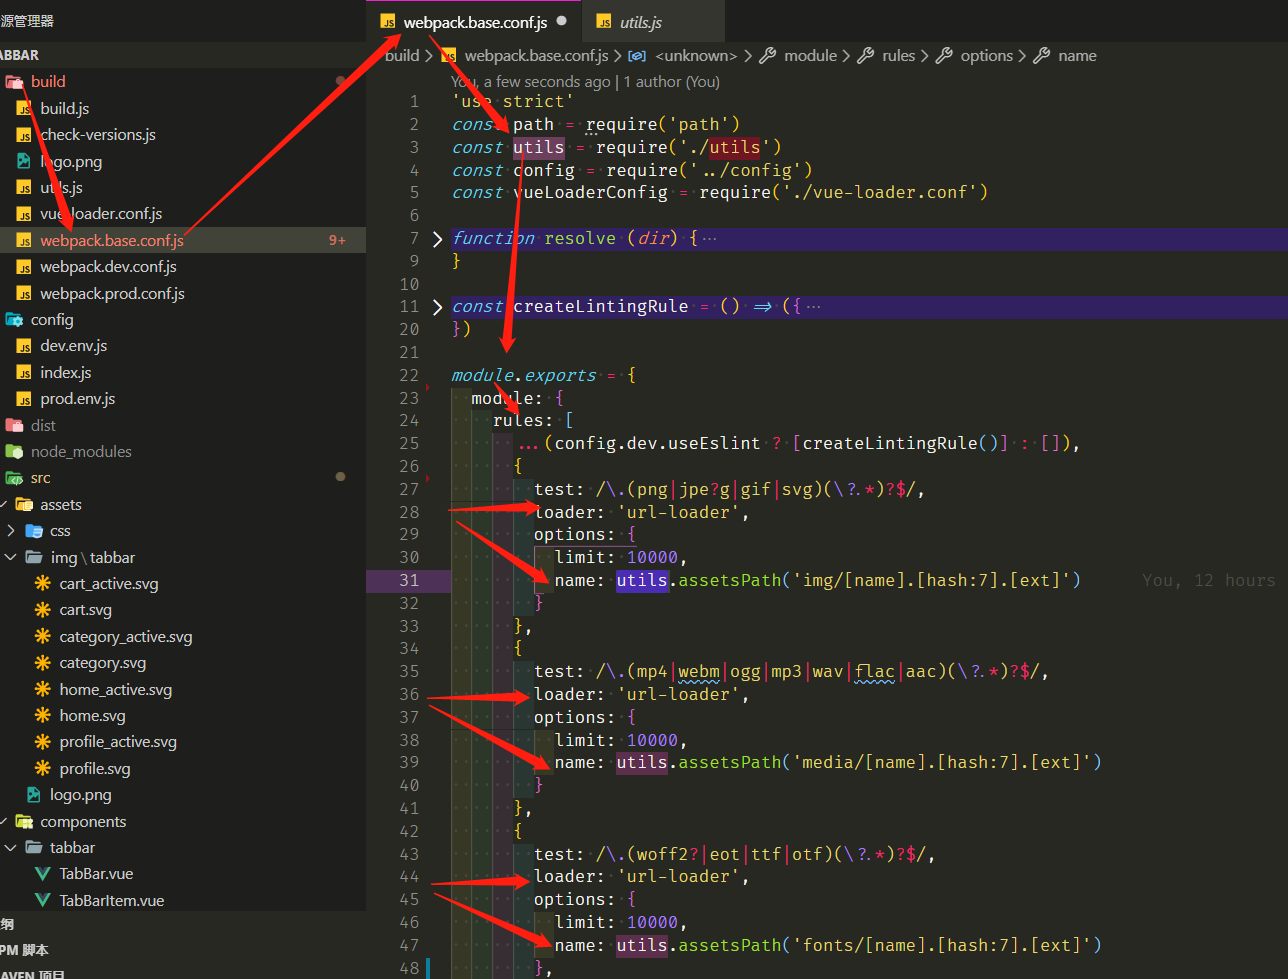Open prod.env.js file
The width and height of the screenshot is (1288, 979).
coord(78,399)
